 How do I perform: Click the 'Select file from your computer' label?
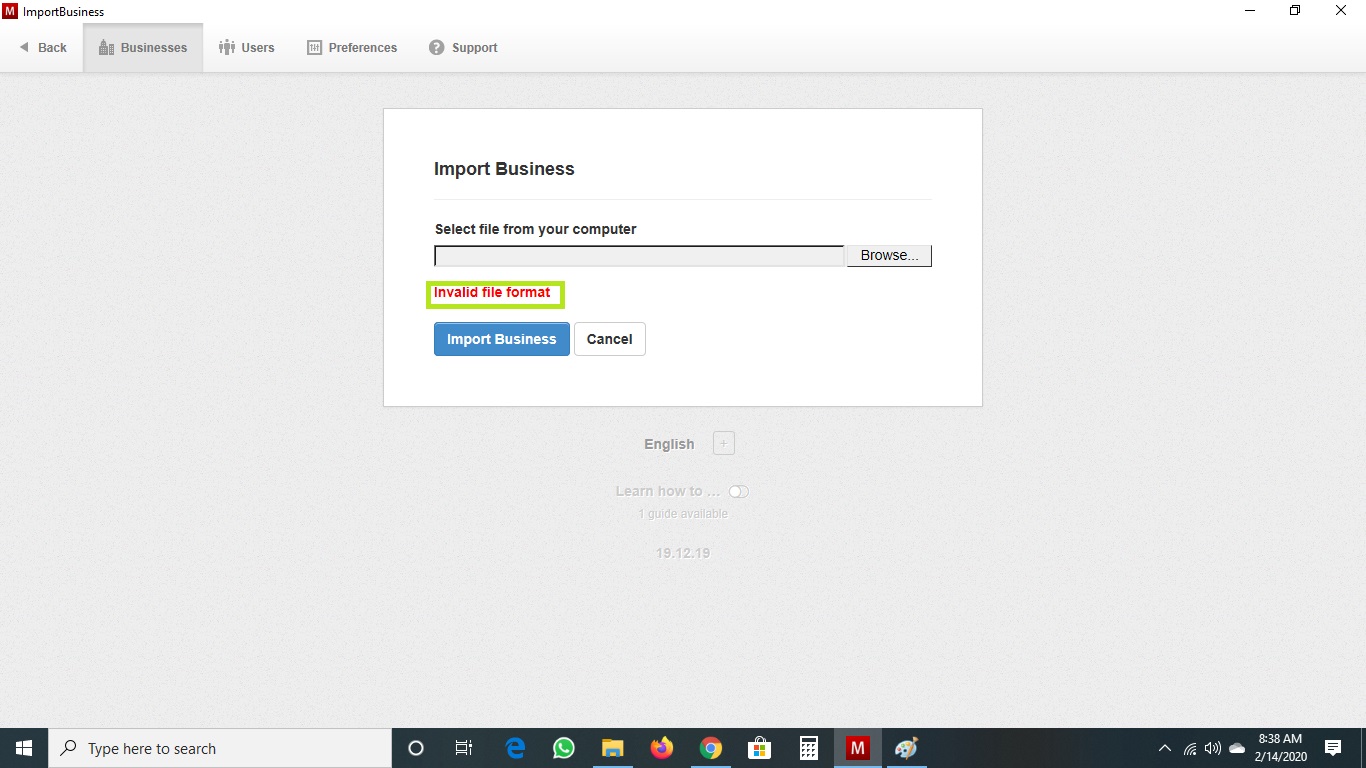(536, 229)
